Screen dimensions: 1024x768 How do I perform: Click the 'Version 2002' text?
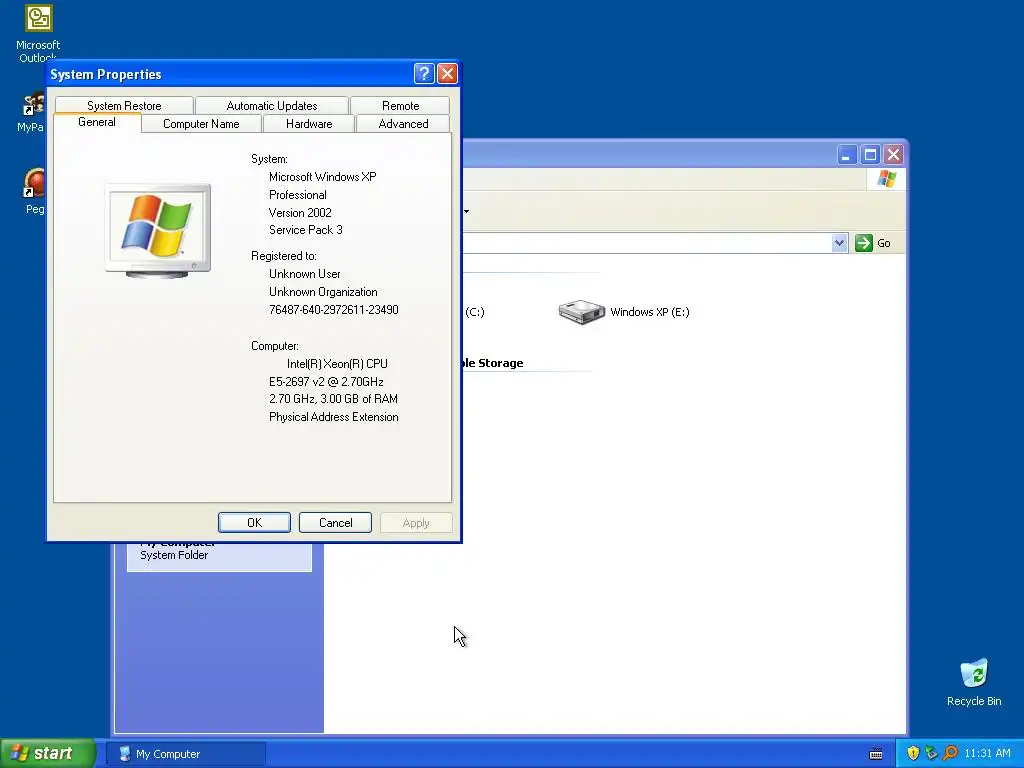click(300, 213)
